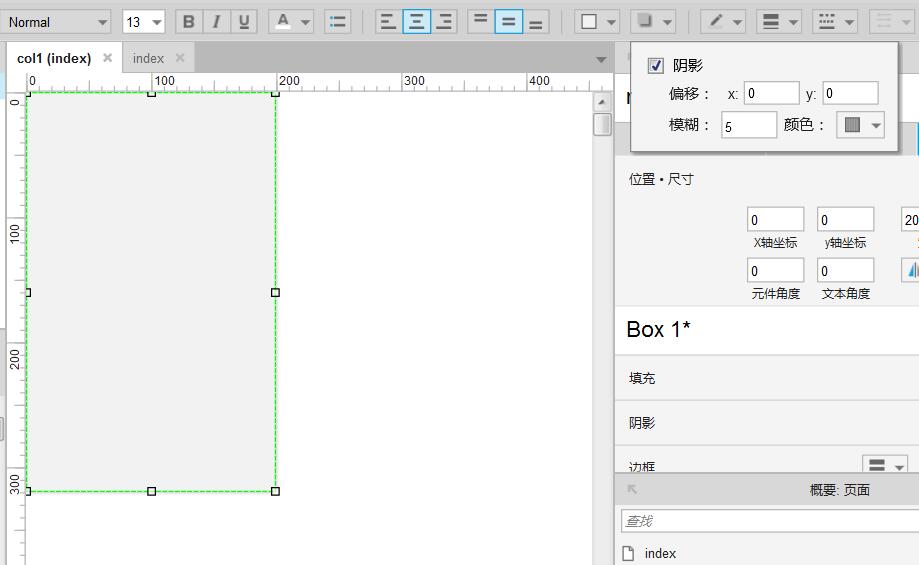This screenshot has width=919, height=565.
Task: Align text to the left
Action: [388, 21]
